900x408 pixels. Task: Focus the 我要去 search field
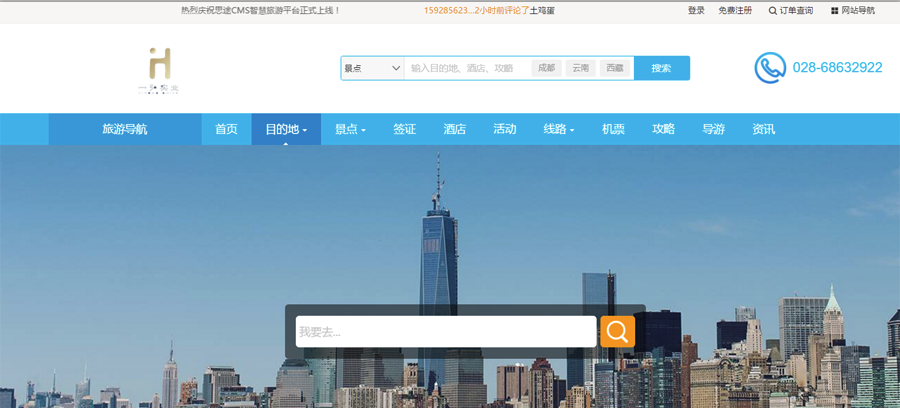(x=445, y=332)
